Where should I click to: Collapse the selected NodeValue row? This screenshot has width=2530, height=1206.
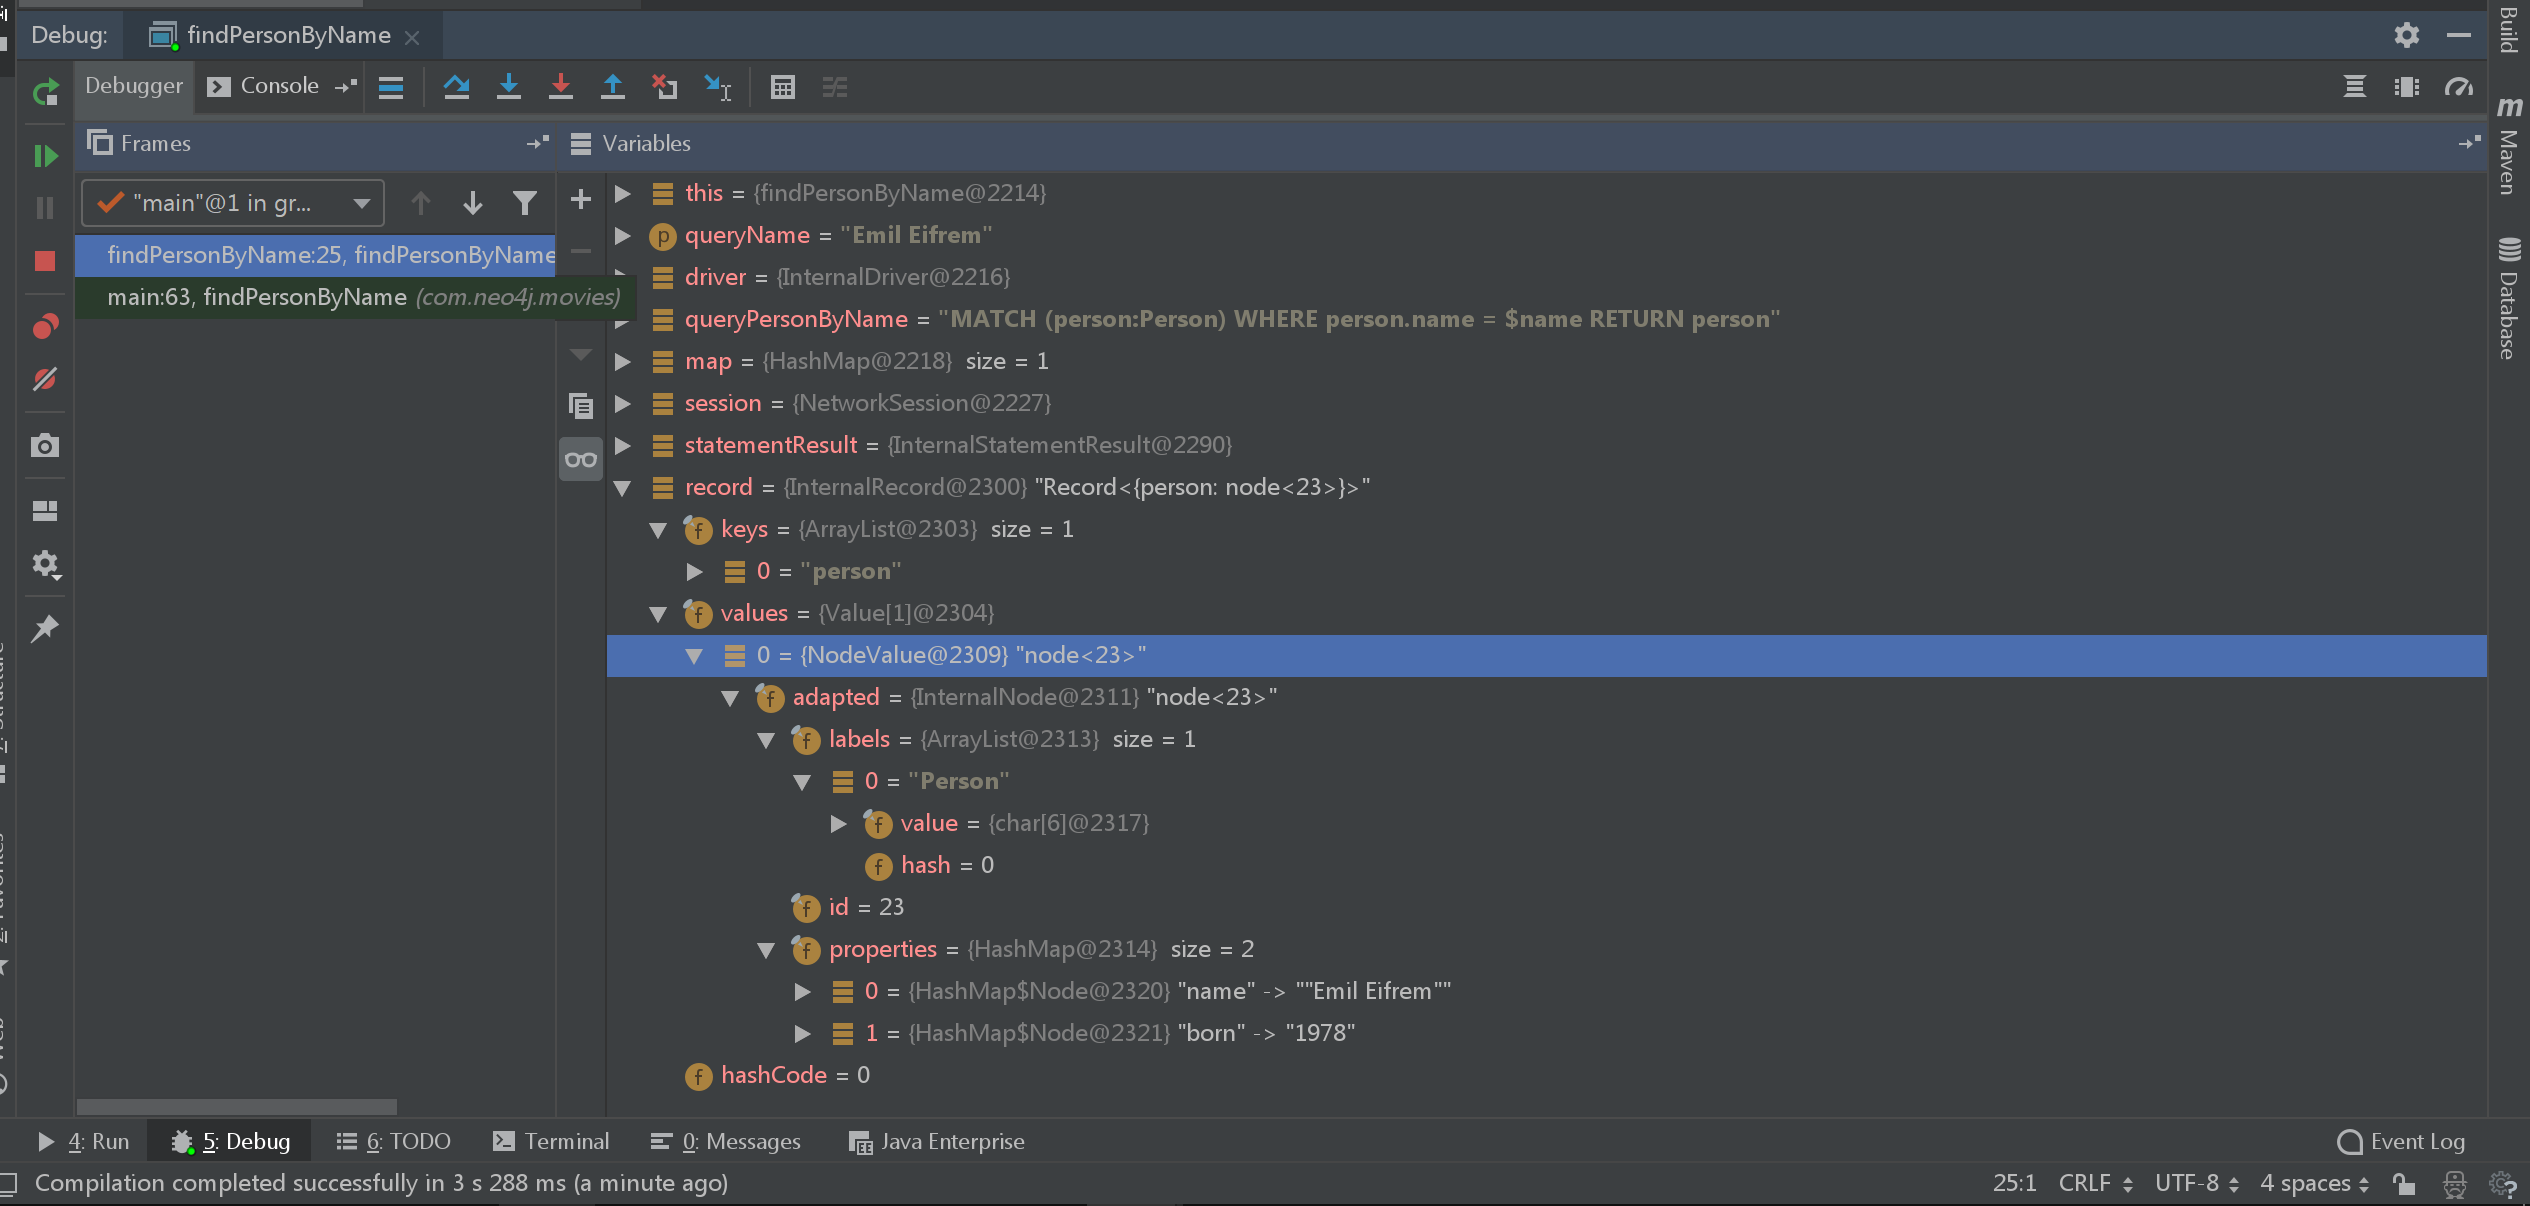tap(694, 656)
